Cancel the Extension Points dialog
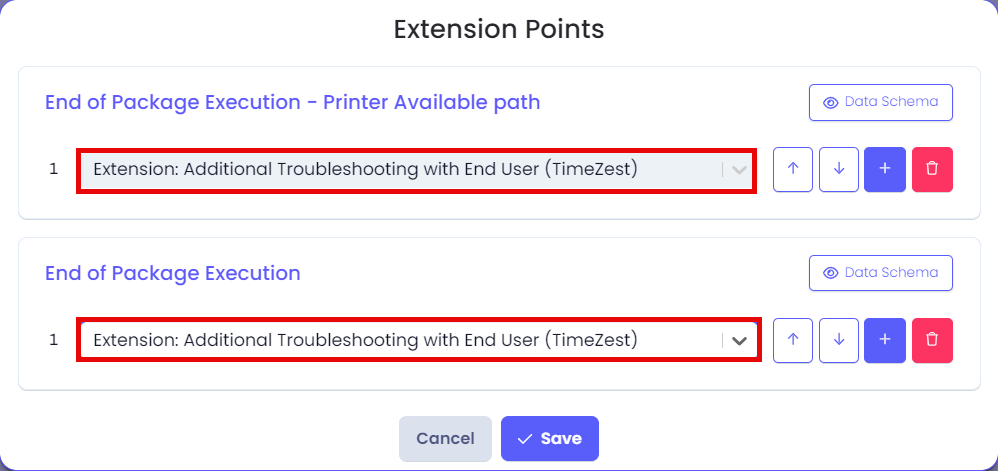The width and height of the screenshot is (998, 471). point(446,439)
